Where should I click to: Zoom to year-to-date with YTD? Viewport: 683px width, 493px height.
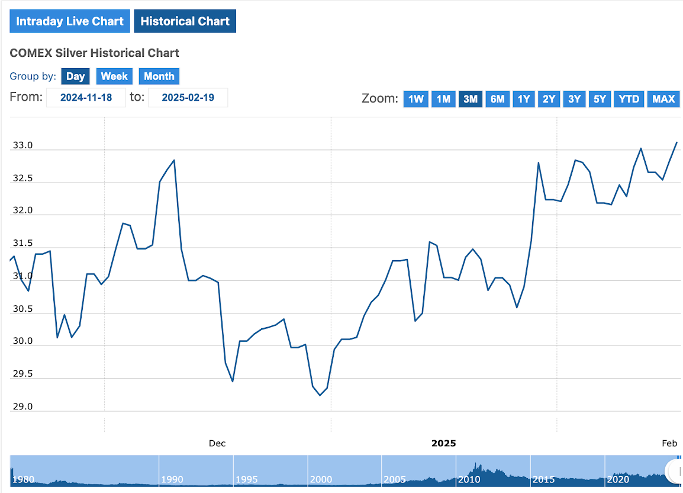(x=629, y=99)
